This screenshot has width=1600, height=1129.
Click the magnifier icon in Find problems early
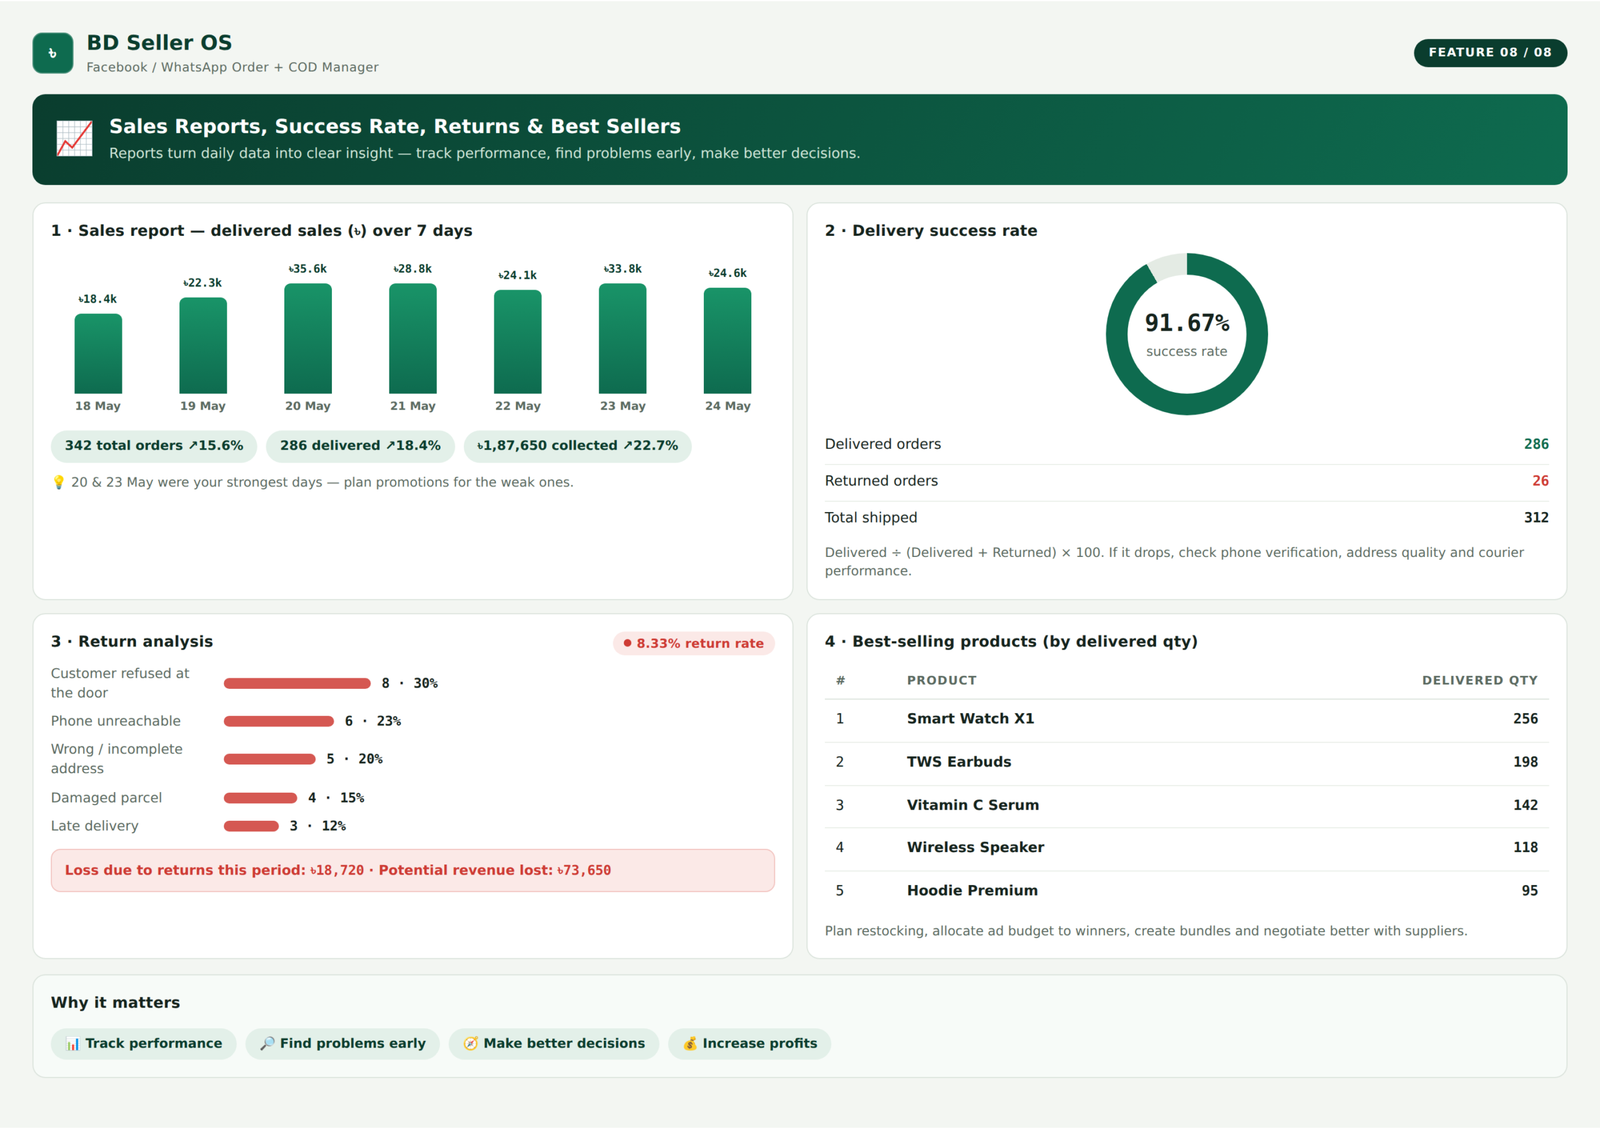267,1043
